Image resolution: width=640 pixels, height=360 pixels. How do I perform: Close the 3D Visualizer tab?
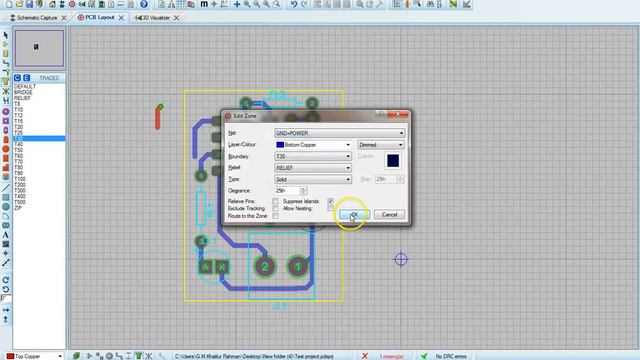[176, 18]
